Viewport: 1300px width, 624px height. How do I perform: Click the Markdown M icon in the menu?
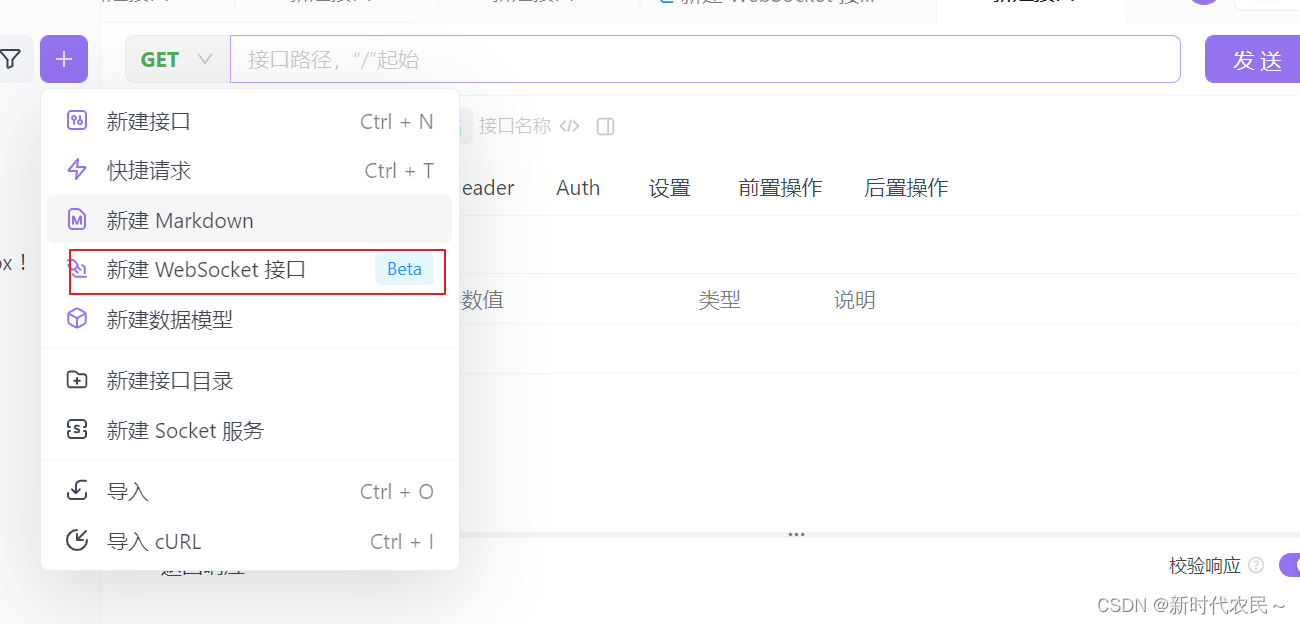tap(77, 220)
